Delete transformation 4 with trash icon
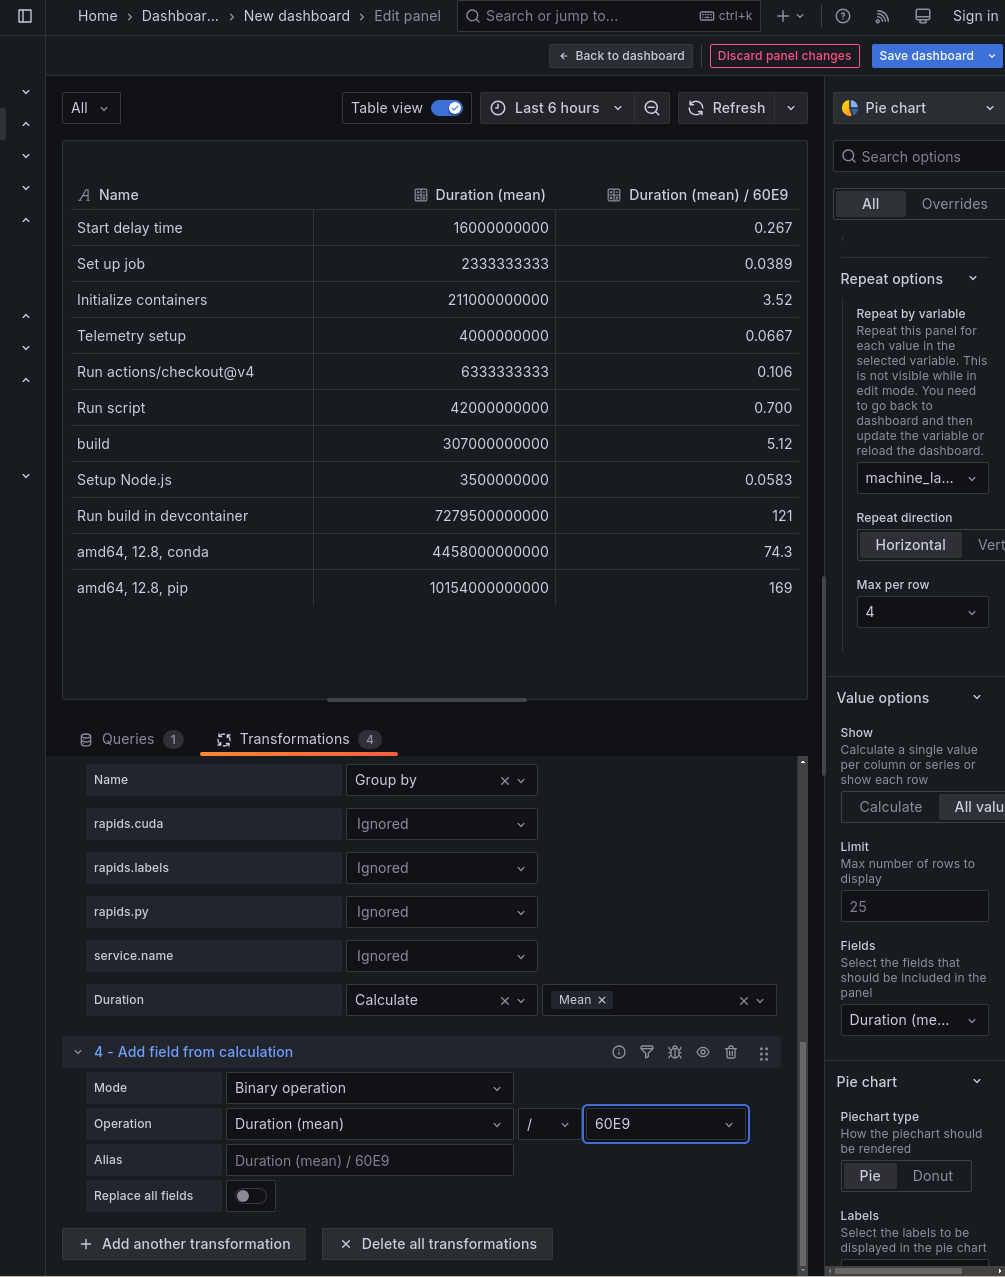 point(731,1052)
